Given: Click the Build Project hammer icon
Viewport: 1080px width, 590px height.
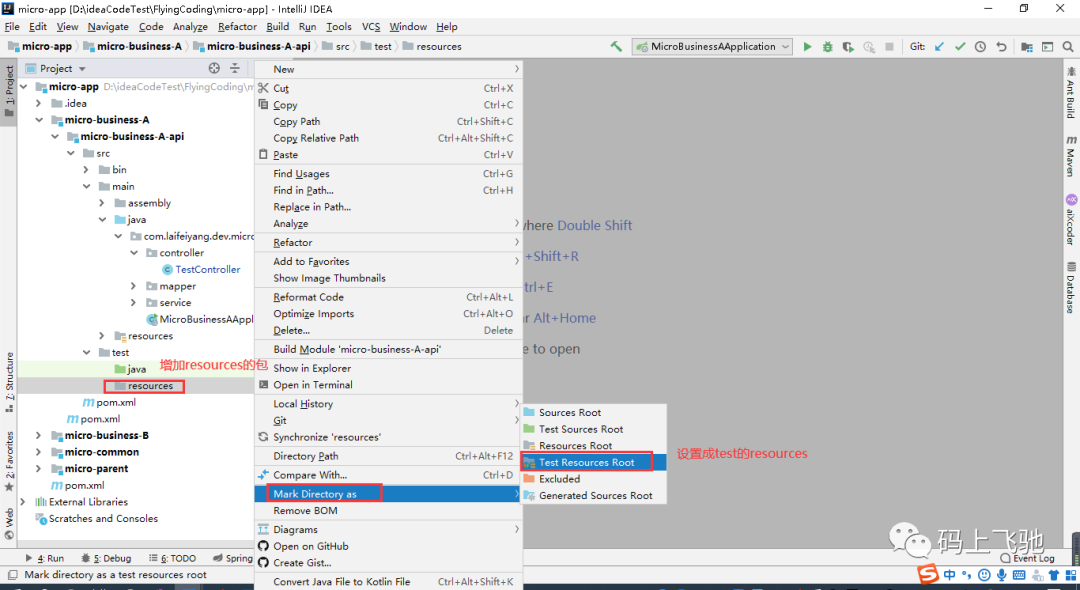Looking at the screenshot, I should pos(616,46).
